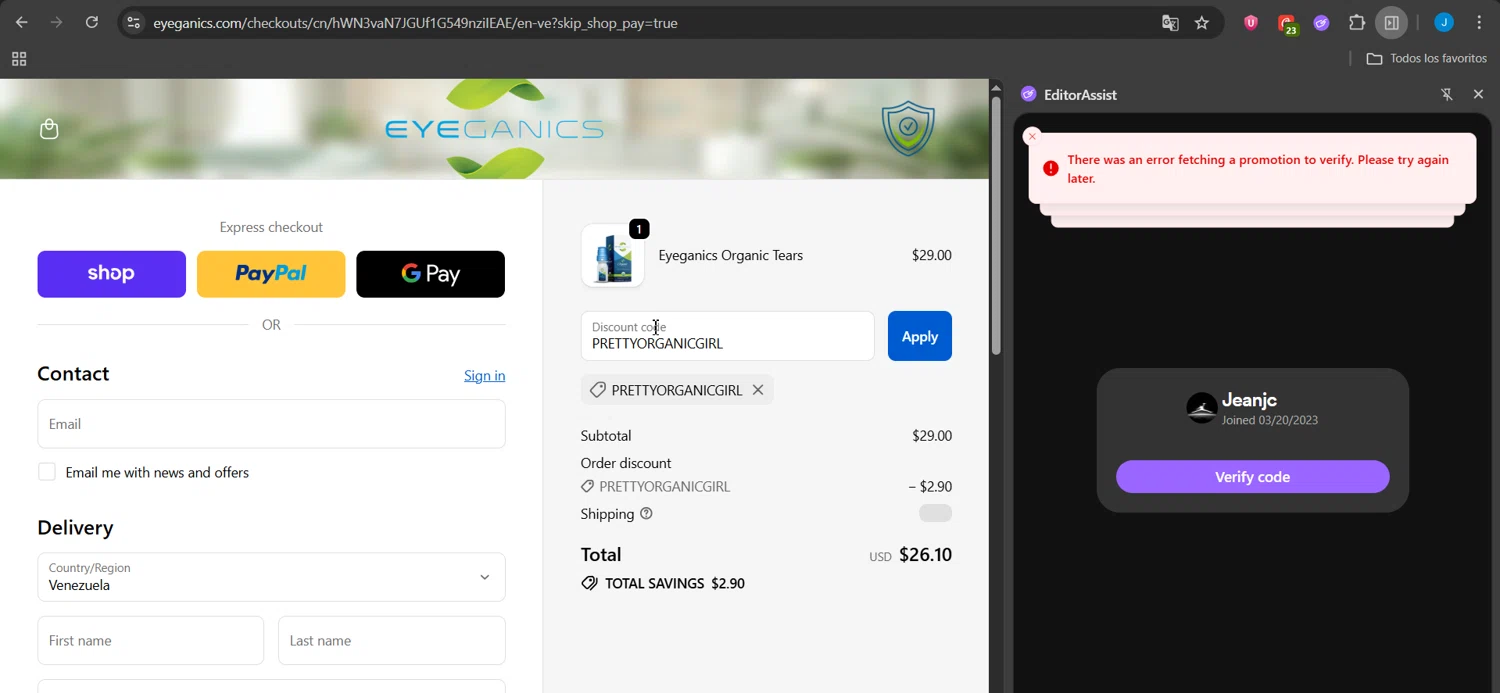Open the red shield extension icon
The height and width of the screenshot is (693, 1500).
click(x=1251, y=23)
